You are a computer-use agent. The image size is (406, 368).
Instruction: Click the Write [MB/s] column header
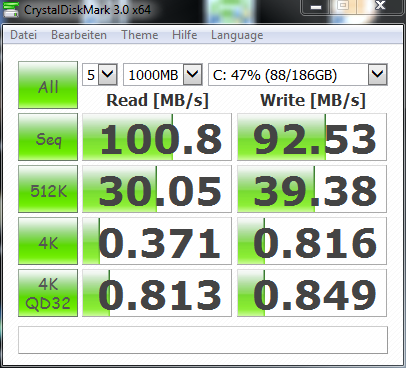pos(313,100)
